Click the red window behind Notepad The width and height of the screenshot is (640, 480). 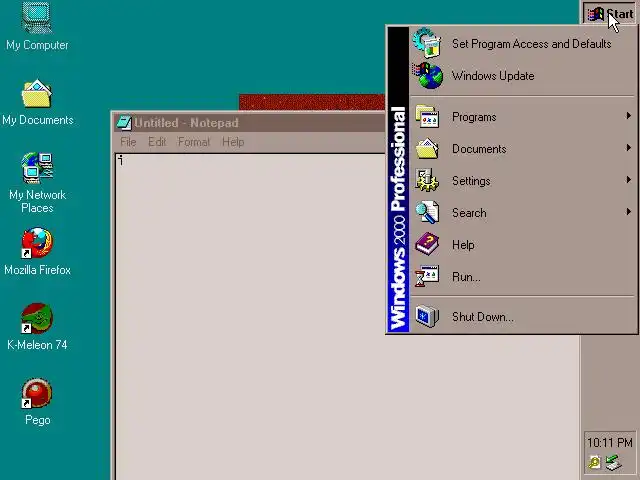coord(312,102)
